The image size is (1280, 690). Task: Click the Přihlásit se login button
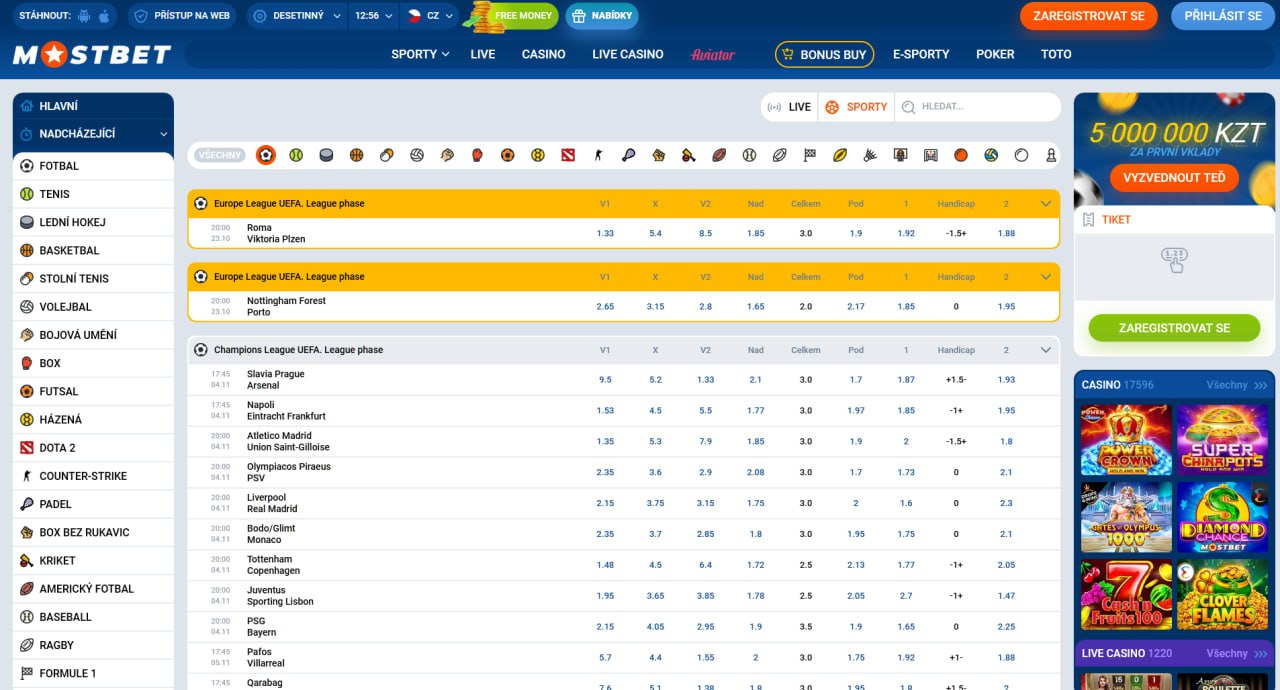[1223, 16]
